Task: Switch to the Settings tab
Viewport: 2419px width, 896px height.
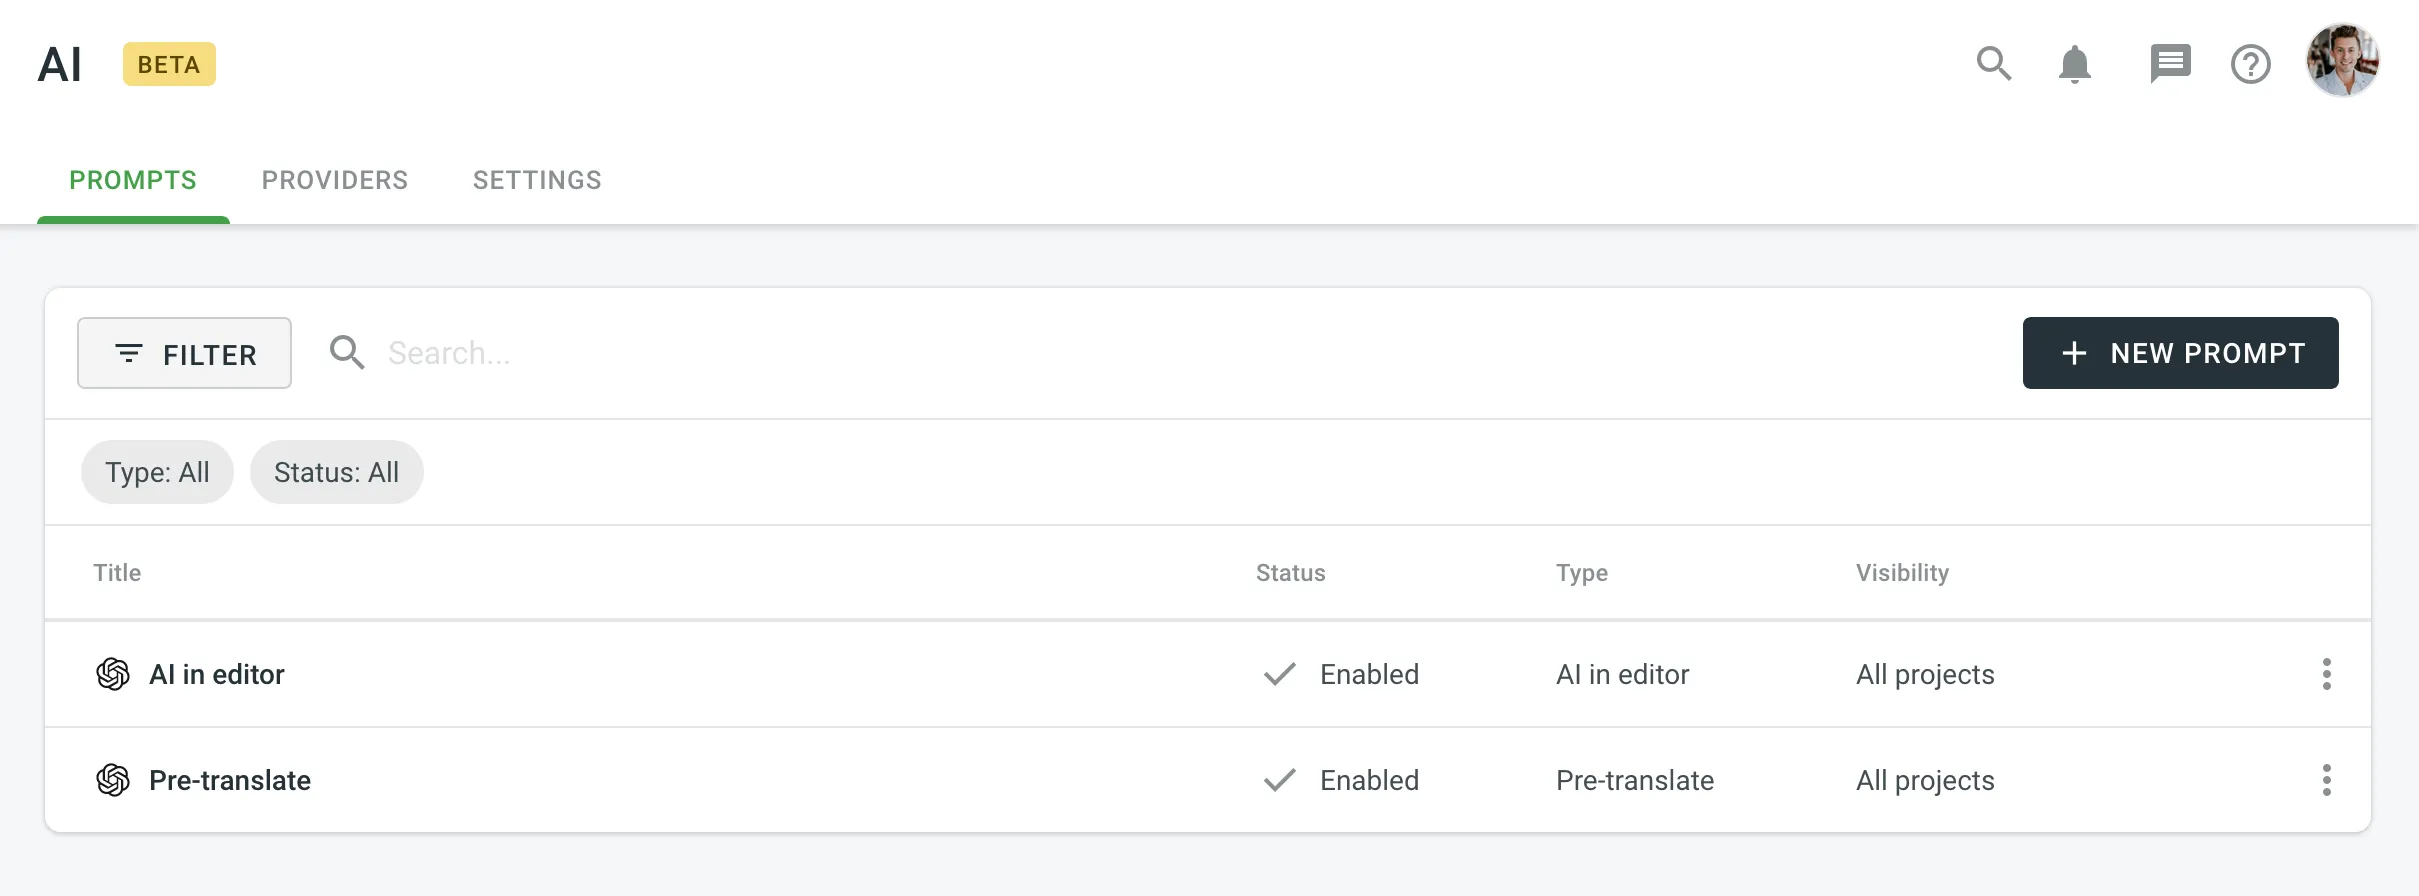Action: click(537, 180)
